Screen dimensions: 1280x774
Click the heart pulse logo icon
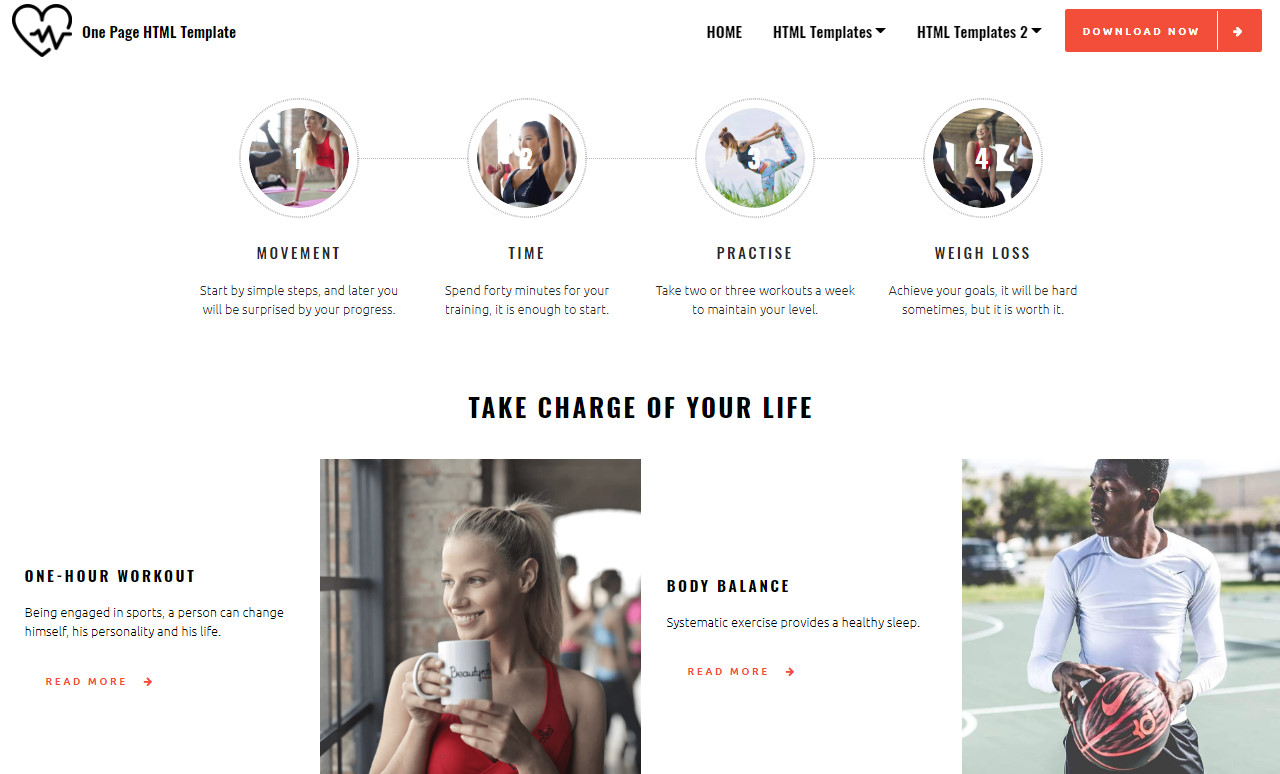(42, 30)
